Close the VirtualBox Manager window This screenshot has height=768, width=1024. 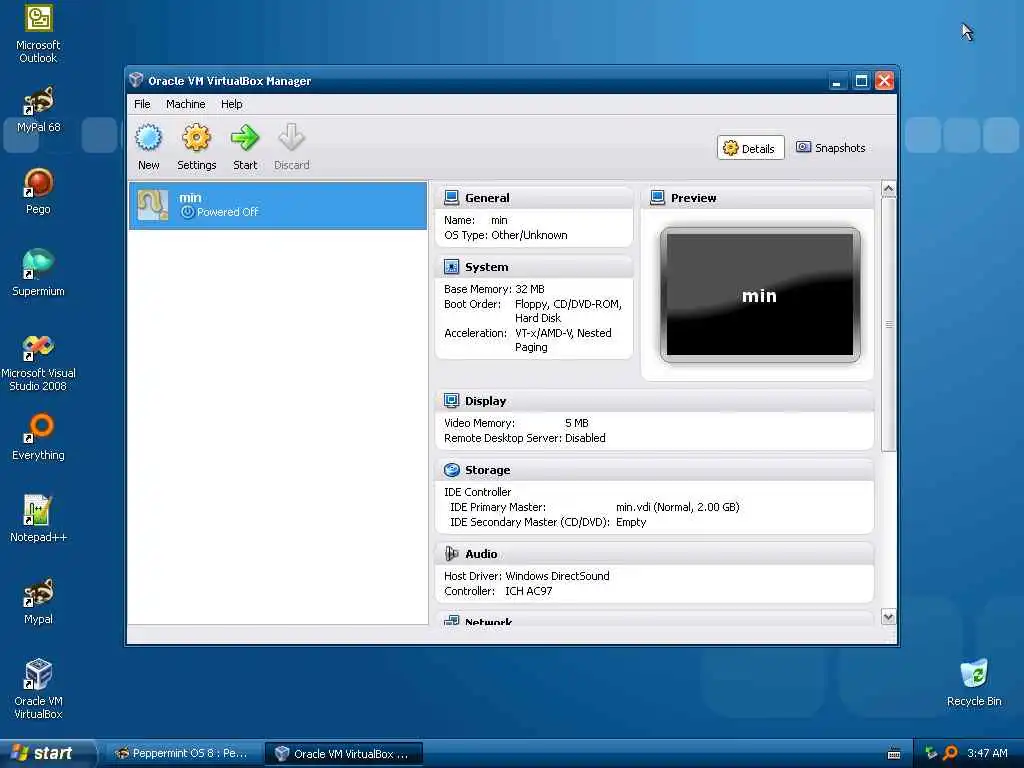(x=885, y=81)
